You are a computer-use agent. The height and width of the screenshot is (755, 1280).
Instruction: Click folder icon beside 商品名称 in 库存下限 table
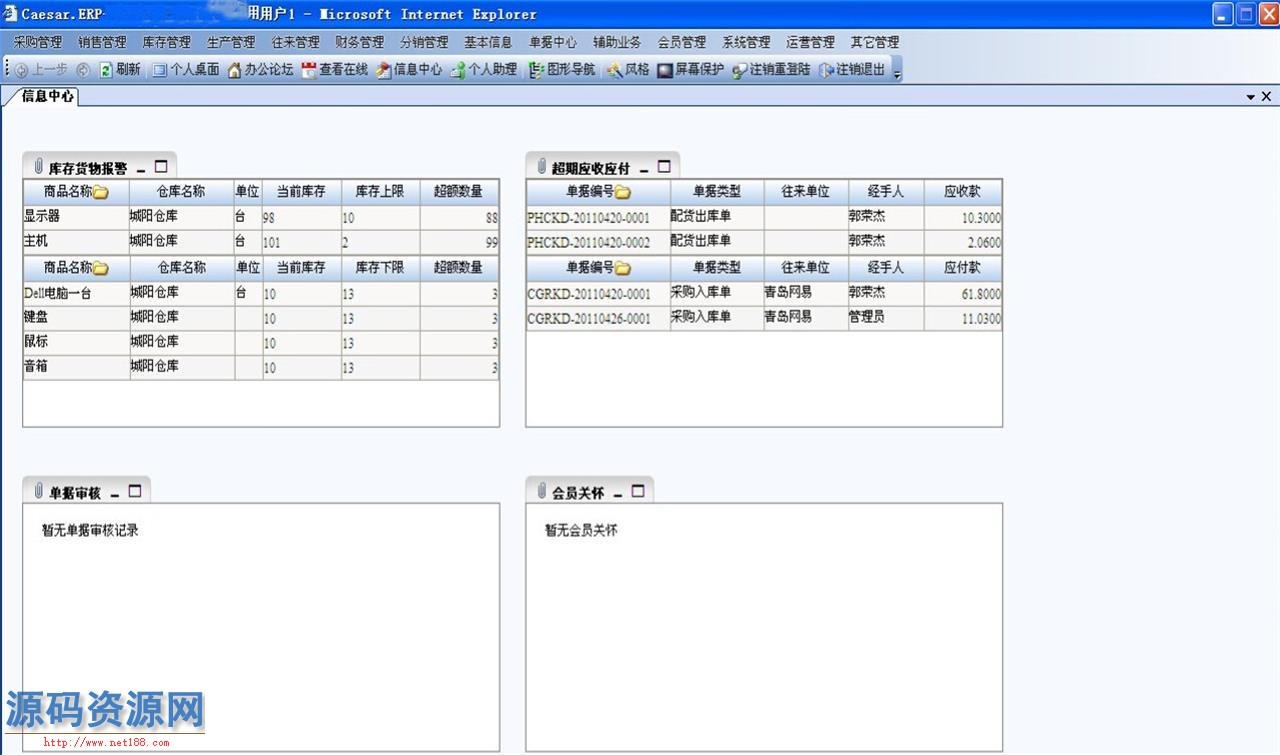click(x=101, y=268)
